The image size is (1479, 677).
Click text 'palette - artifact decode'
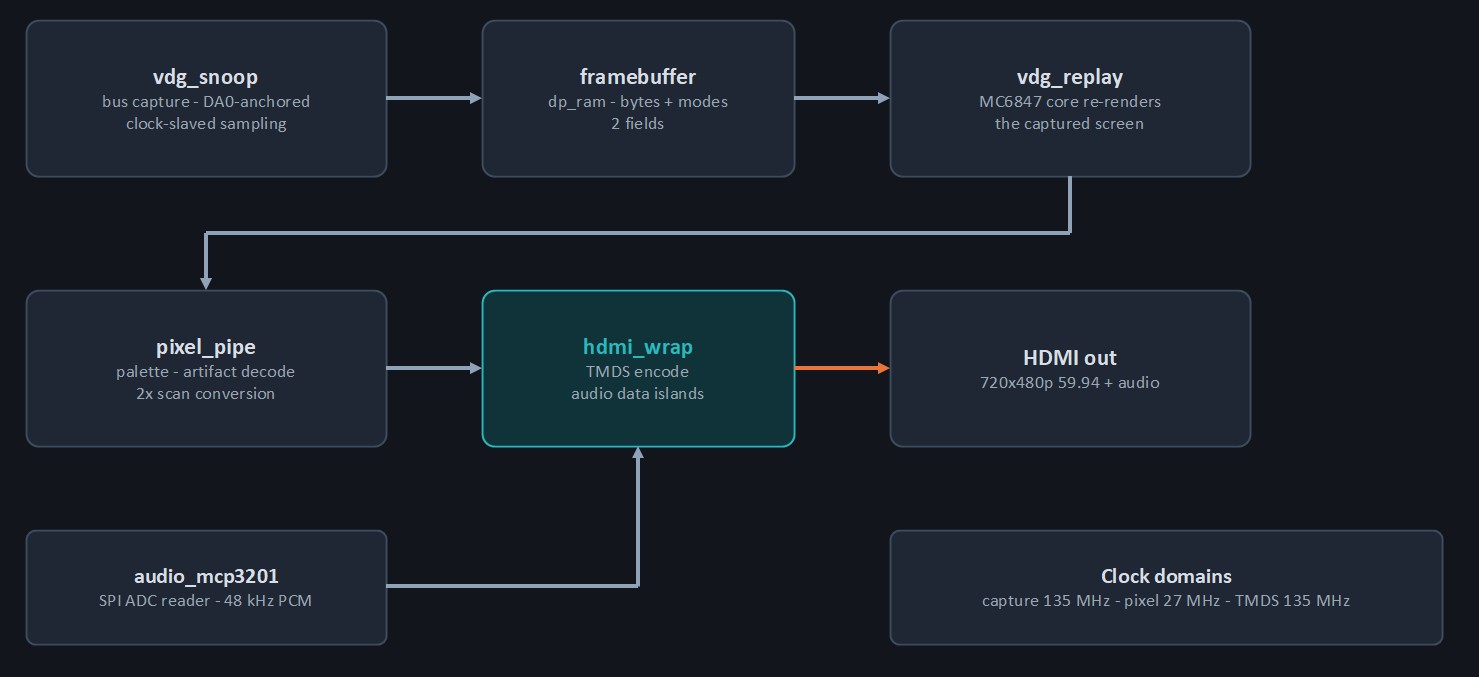[206, 372]
